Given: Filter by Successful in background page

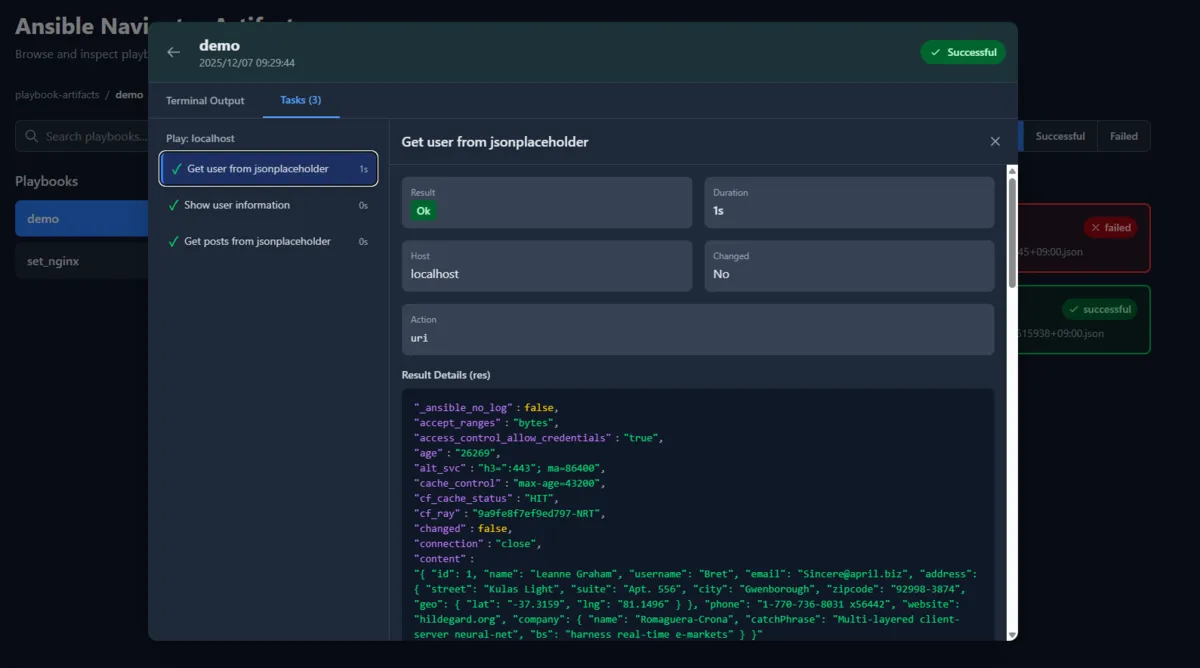Looking at the screenshot, I should point(1060,136).
